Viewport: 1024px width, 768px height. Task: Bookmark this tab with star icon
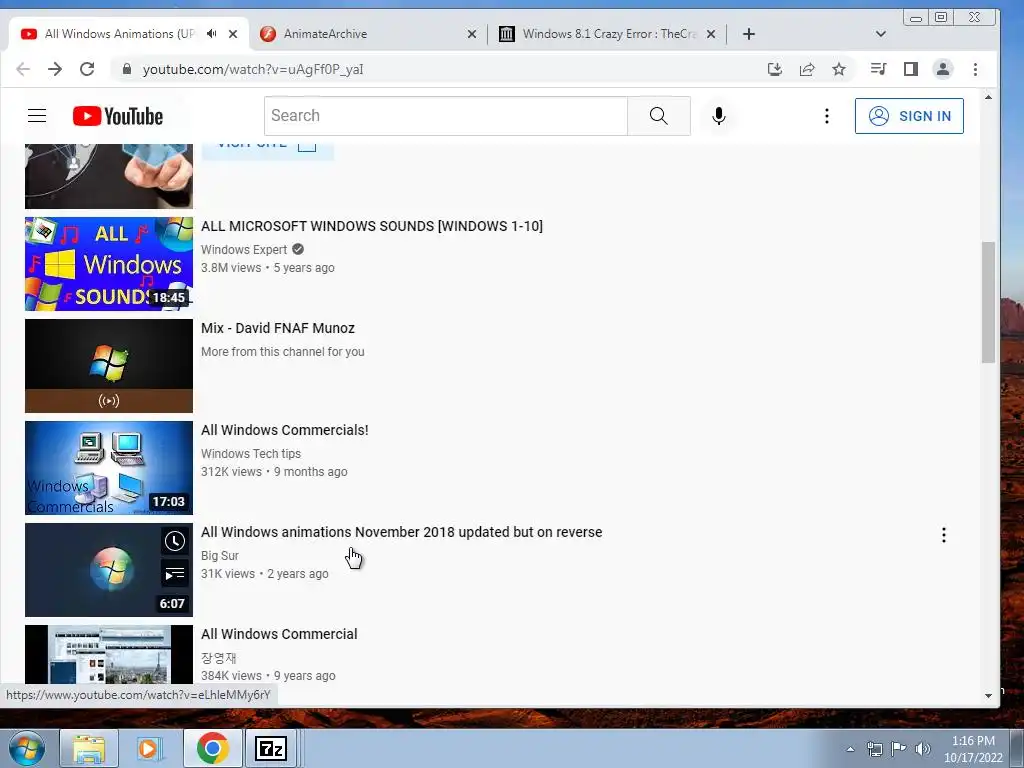click(x=839, y=69)
